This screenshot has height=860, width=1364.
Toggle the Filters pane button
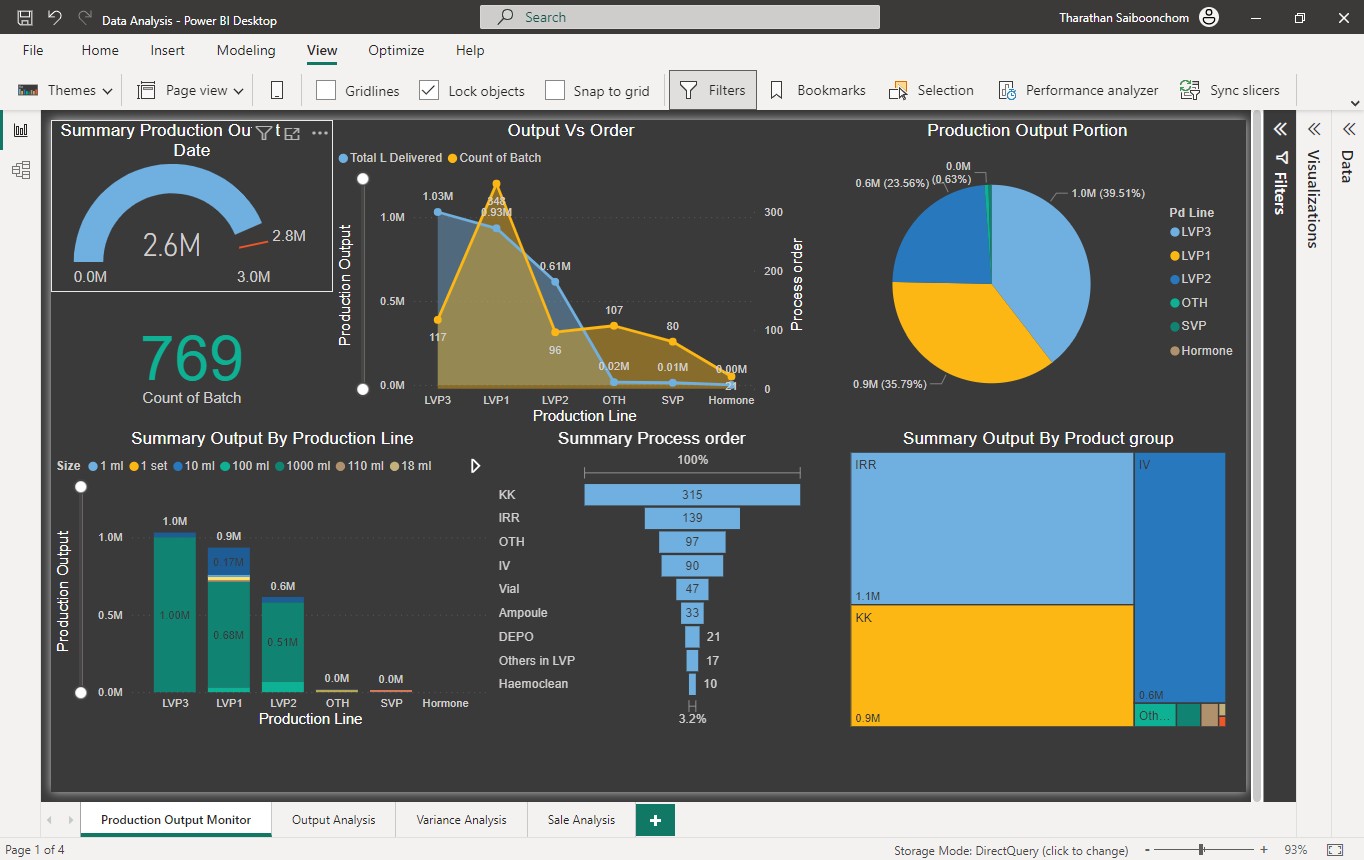pyautogui.click(x=713, y=90)
